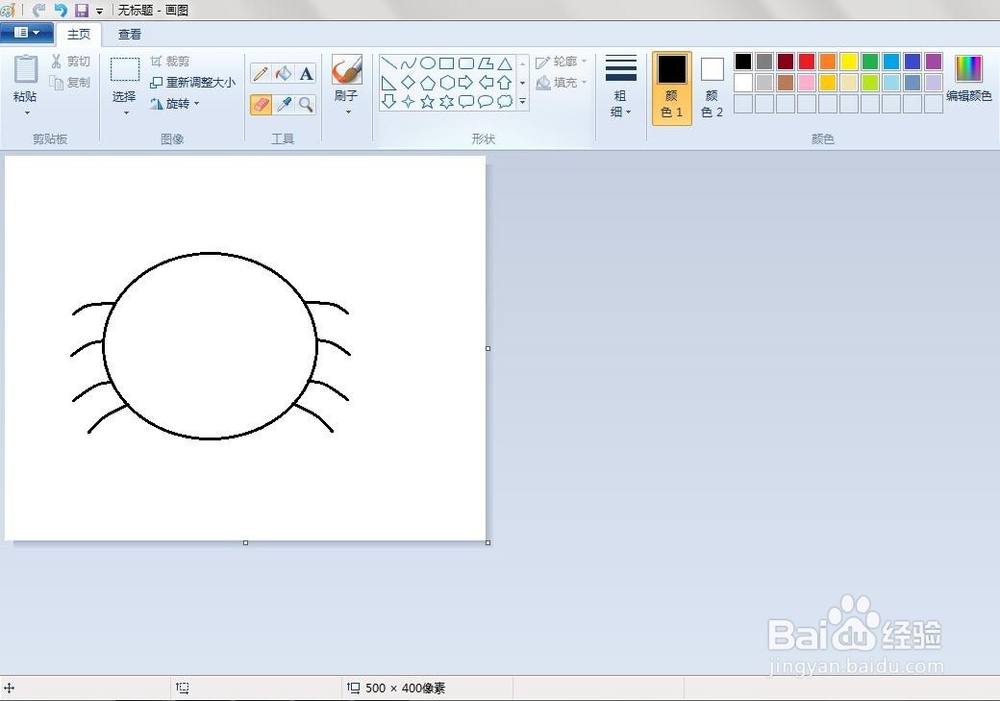Select the Text tool
The width and height of the screenshot is (1000, 701).
[306, 74]
